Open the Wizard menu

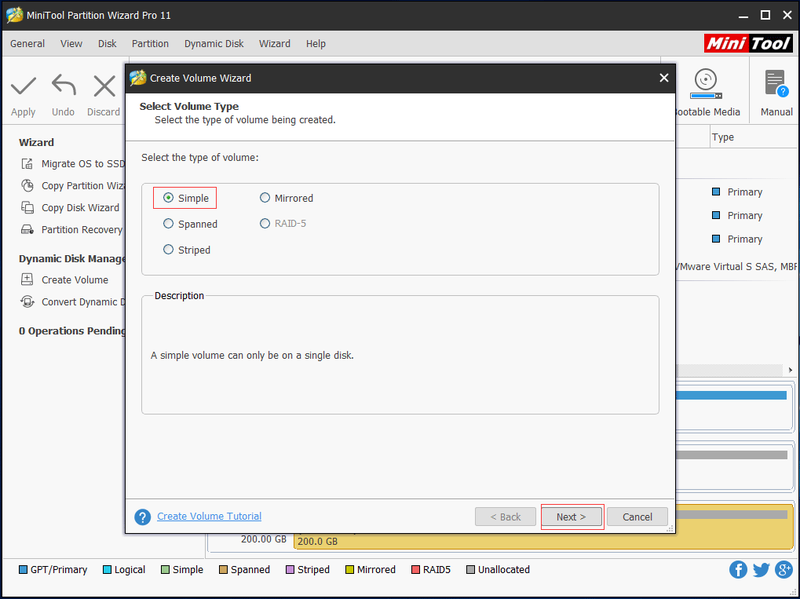click(x=274, y=44)
